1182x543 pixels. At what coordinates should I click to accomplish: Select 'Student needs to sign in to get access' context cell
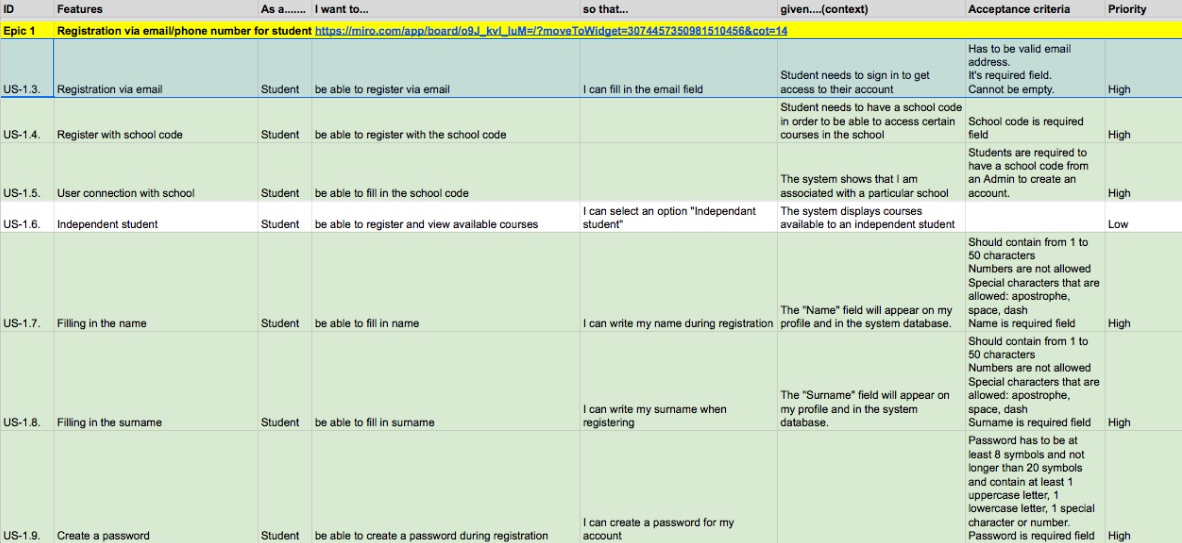871,69
